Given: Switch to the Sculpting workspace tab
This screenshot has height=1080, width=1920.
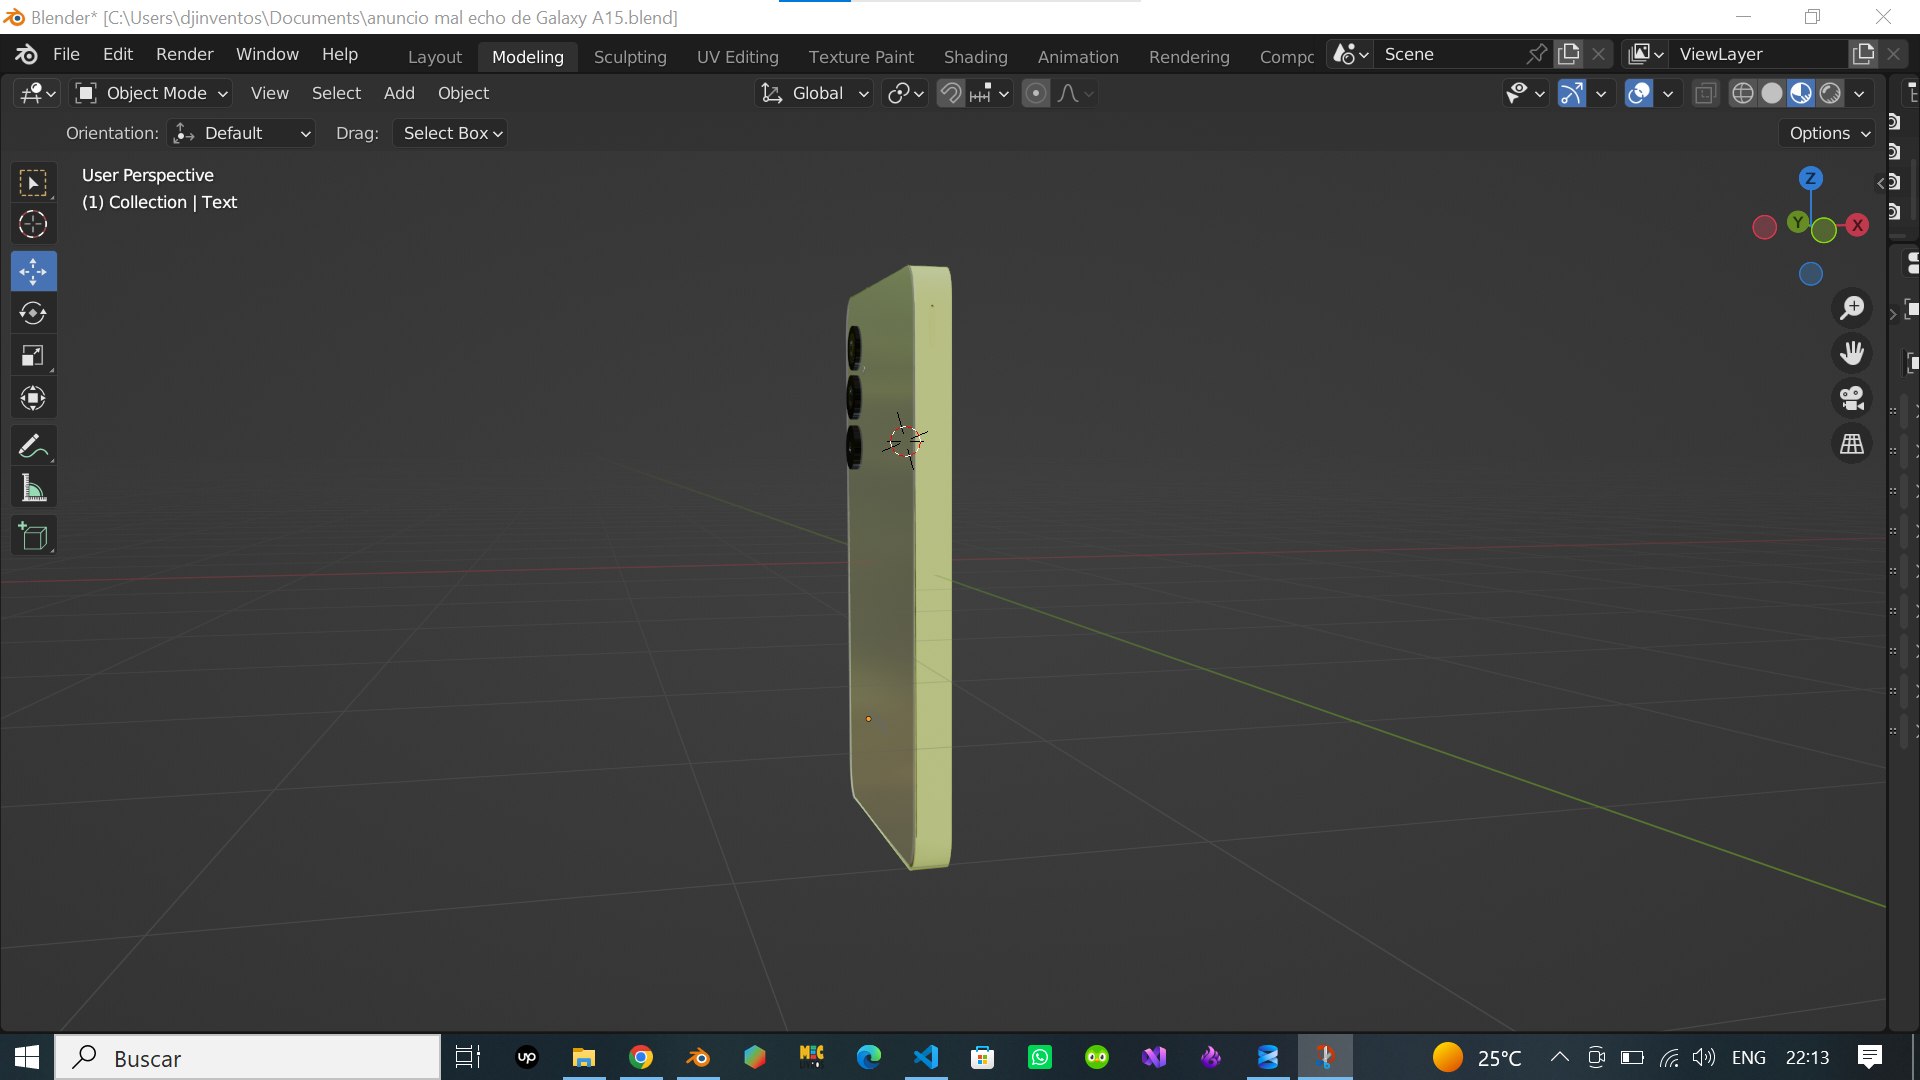Looking at the screenshot, I should (x=630, y=57).
